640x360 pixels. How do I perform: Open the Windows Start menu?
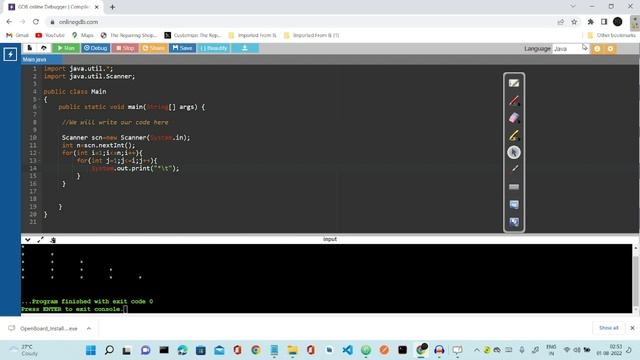pyautogui.click(x=91, y=350)
